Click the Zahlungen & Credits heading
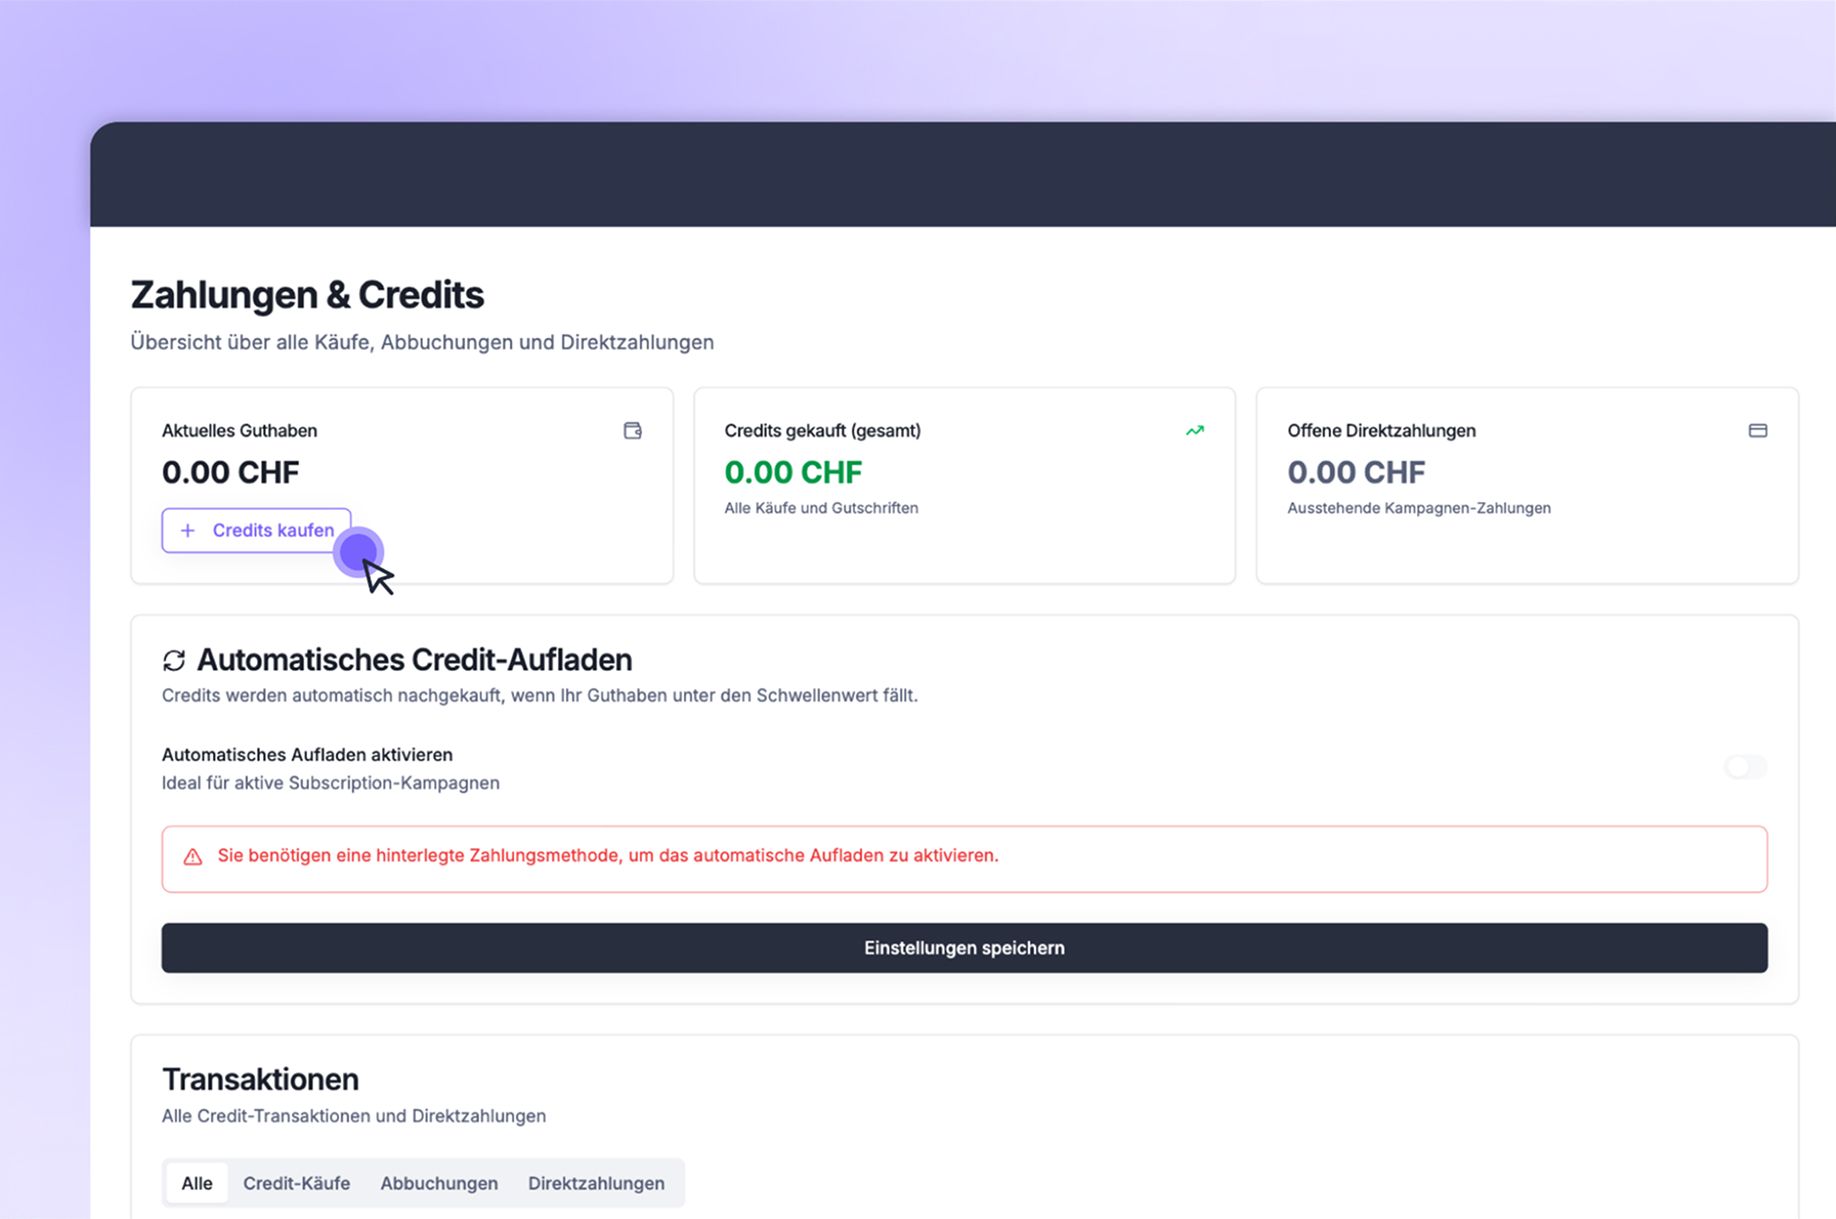Screen dimensions: 1836x1219 307,294
